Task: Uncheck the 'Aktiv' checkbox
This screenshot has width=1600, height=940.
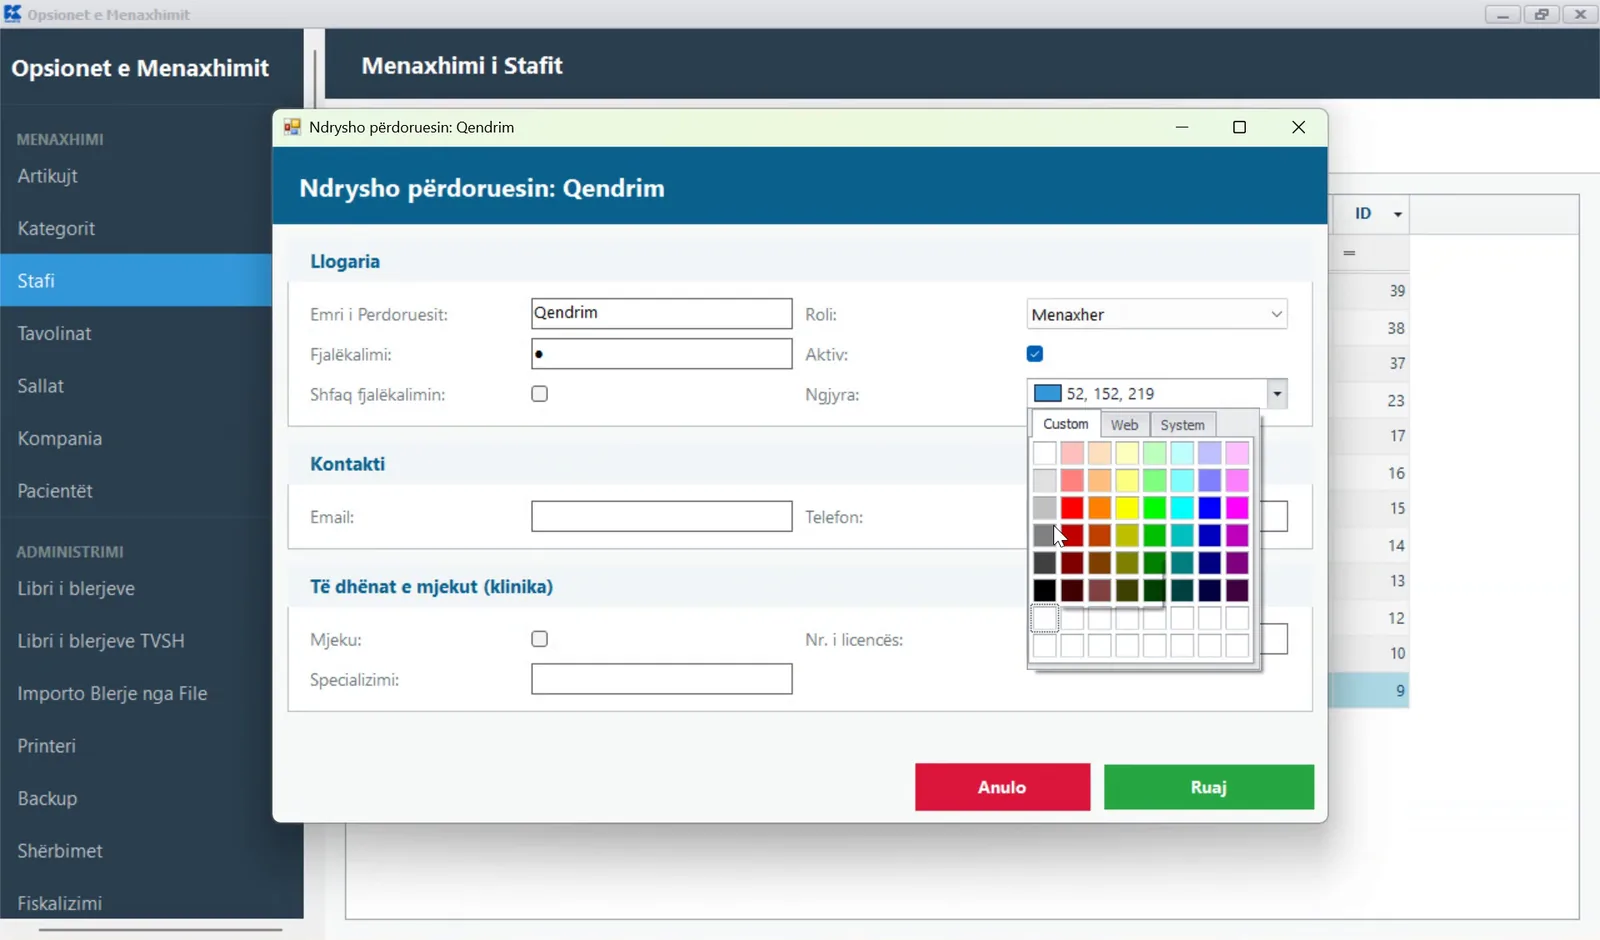Action: [1035, 354]
